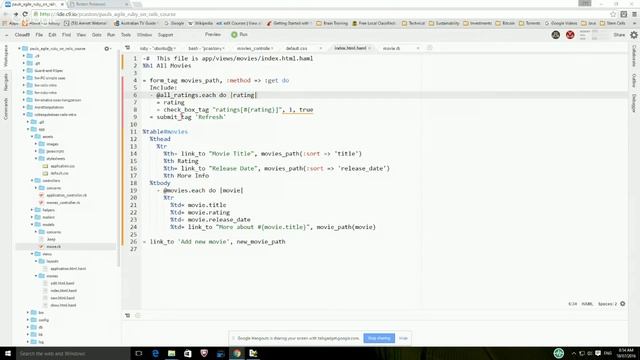Collapse the stylesheets folder
The width and height of the screenshot is (640, 360).
[x=36, y=159]
